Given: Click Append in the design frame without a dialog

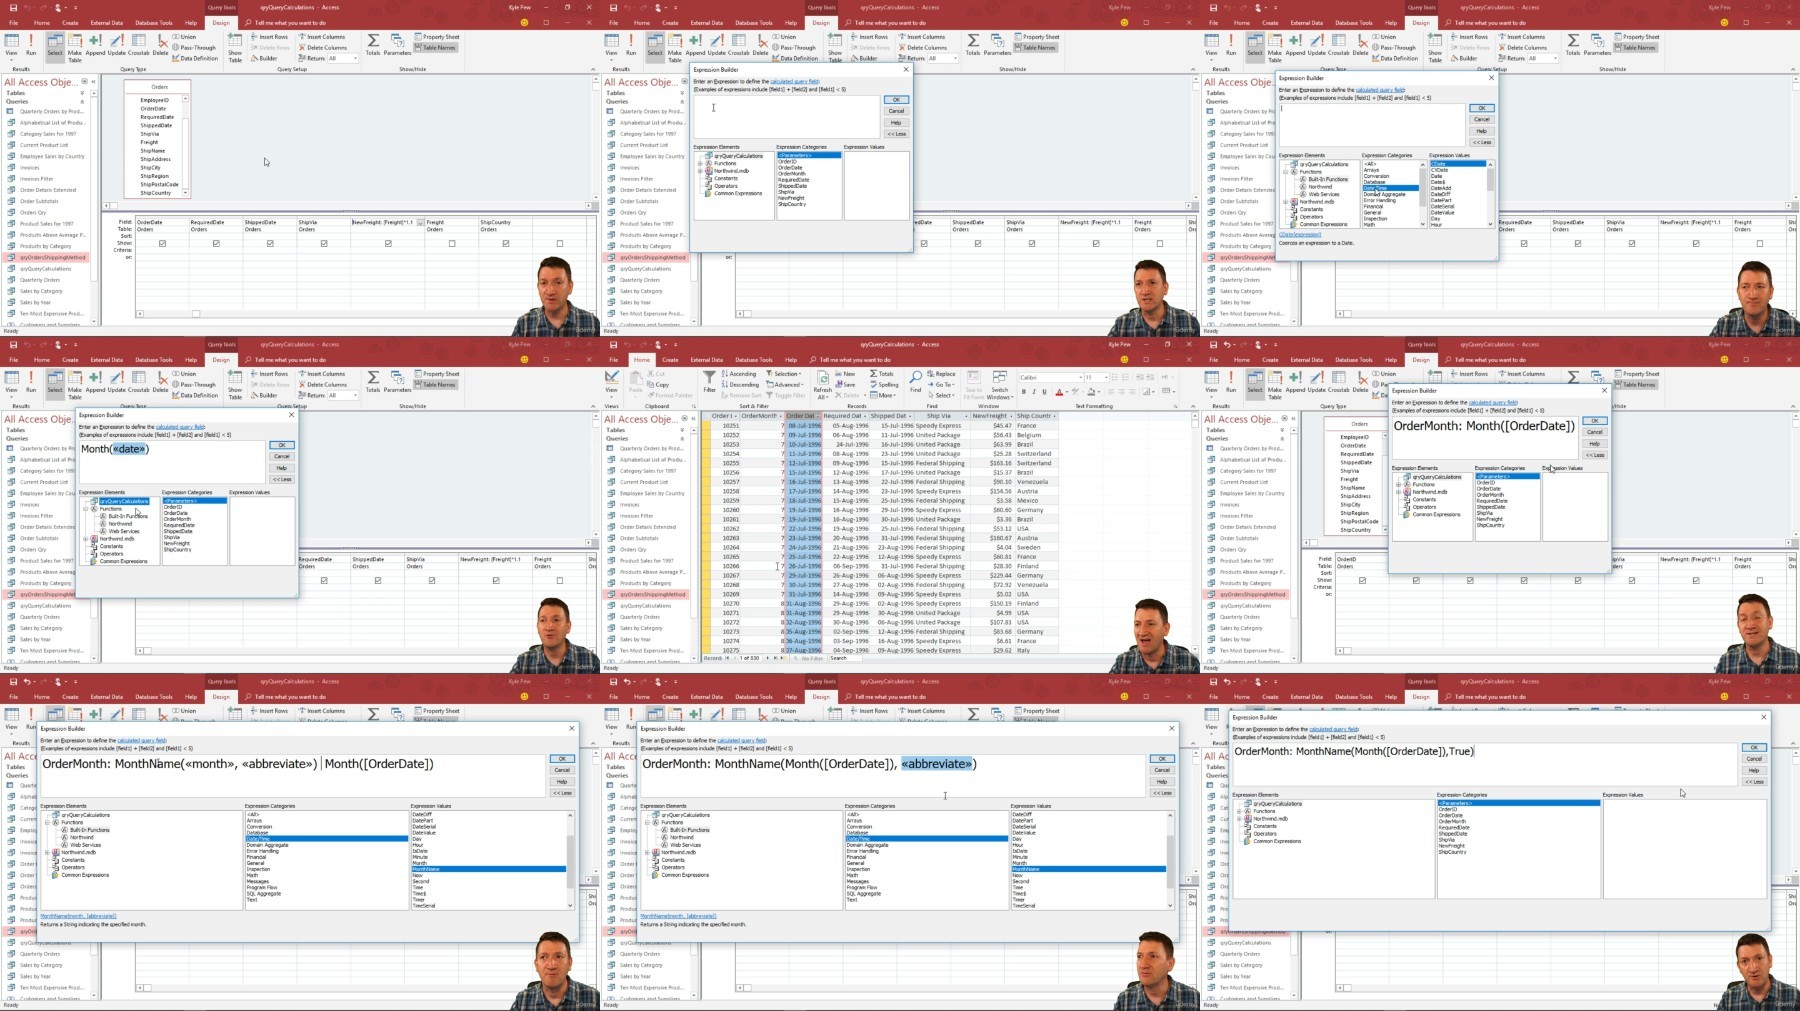Looking at the screenshot, I should pyautogui.click(x=95, y=44).
